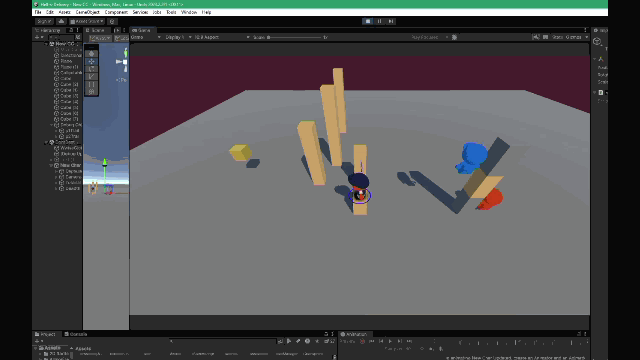The width and height of the screenshot is (640, 360).
Task: Switch to the Hierarchy tab
Action: (48, 30)
